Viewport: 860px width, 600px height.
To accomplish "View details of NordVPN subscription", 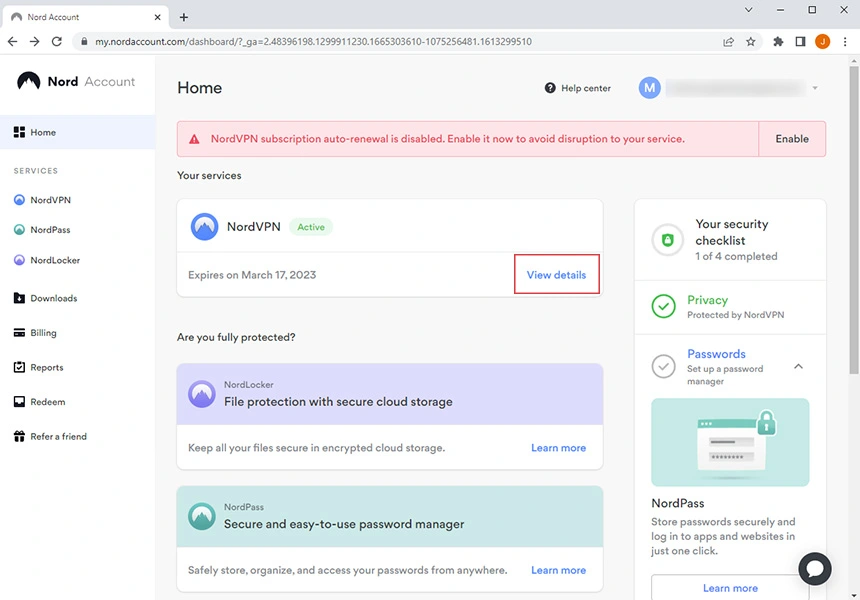I will click(556, 275).
